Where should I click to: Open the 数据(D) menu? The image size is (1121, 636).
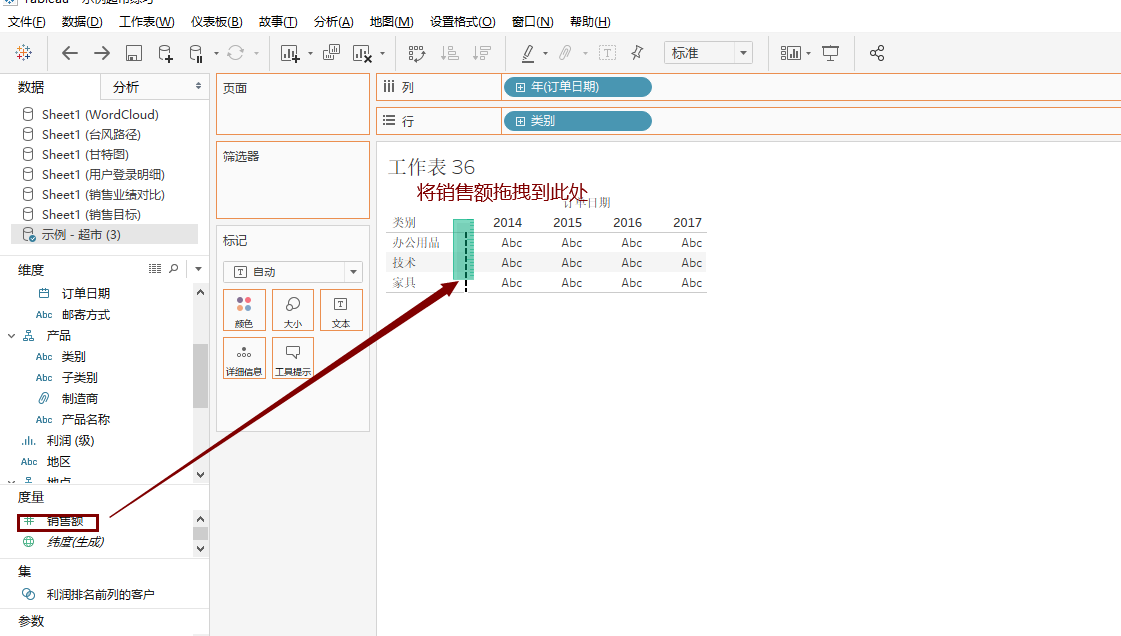click(x=82, y=21)
